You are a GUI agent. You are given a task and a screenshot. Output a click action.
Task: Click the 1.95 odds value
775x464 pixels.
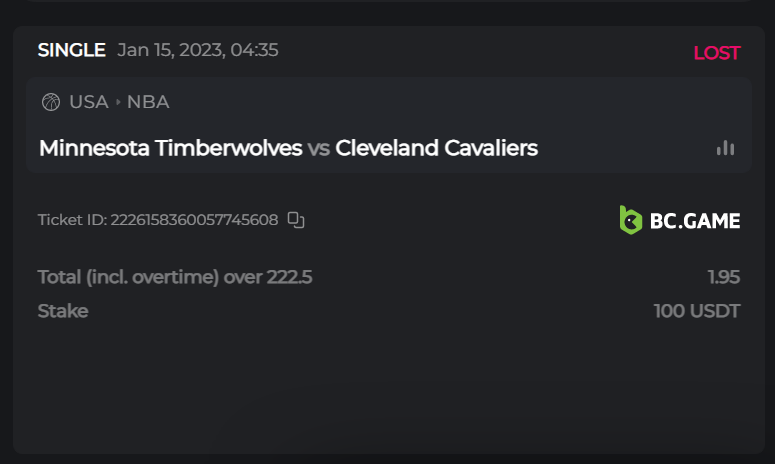pyautogui.click(x=723, y=277)
